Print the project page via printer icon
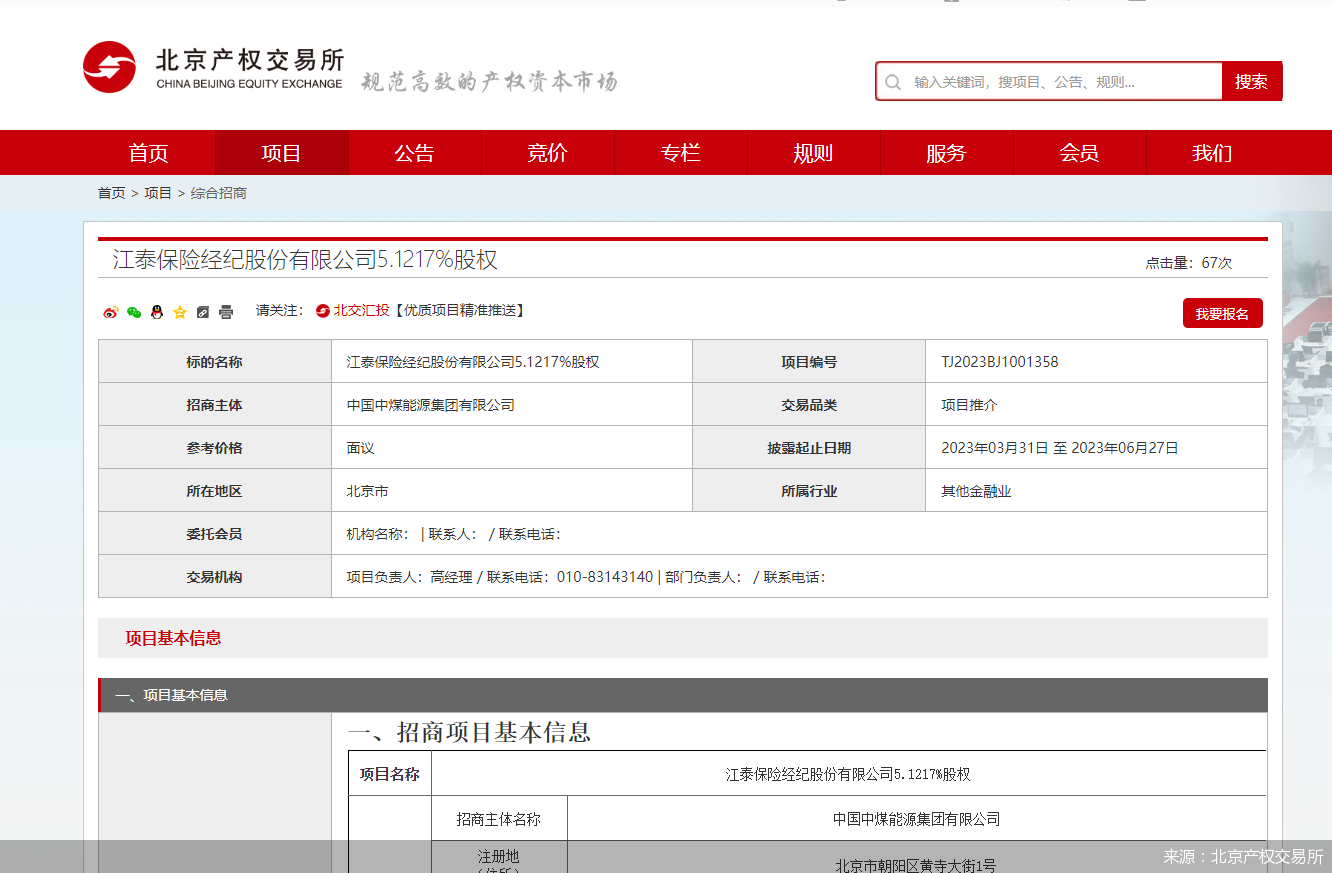The height and width of the screenshot is (873, 1332). (x=226, y=312)
